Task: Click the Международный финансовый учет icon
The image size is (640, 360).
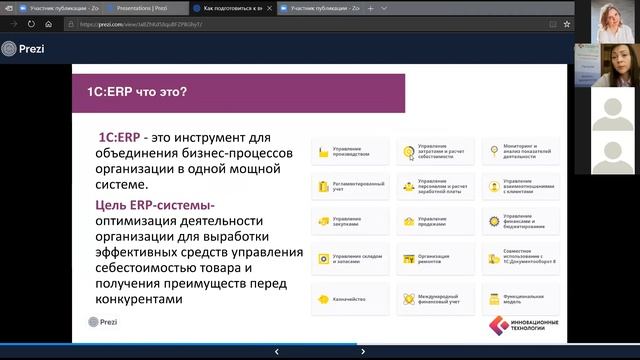Action: click(409, 299)
